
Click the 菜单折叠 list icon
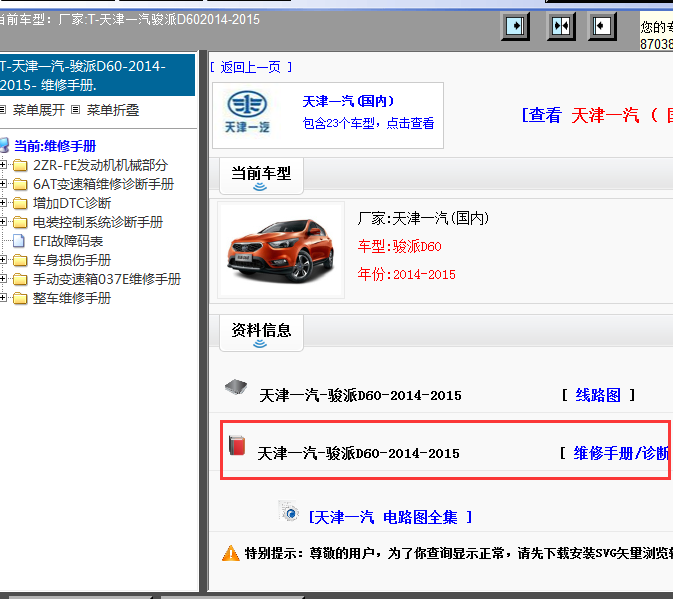76,110
